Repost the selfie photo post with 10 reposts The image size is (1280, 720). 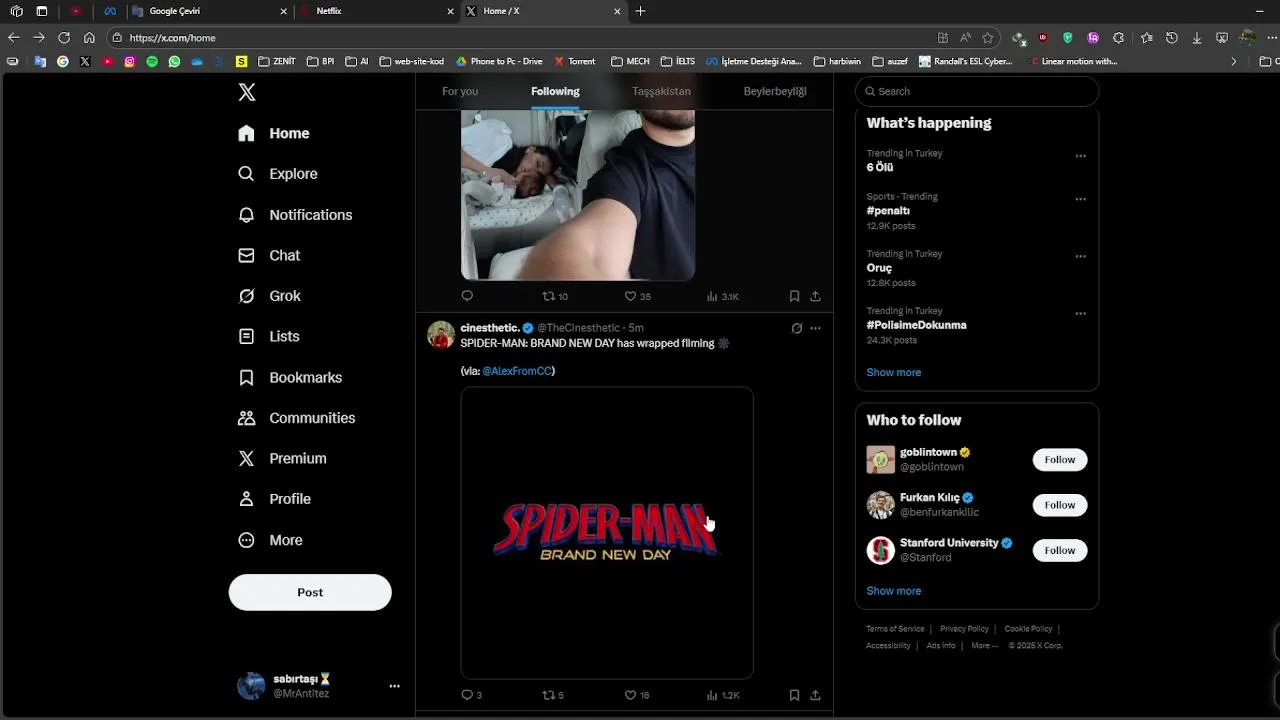[555, 296]
